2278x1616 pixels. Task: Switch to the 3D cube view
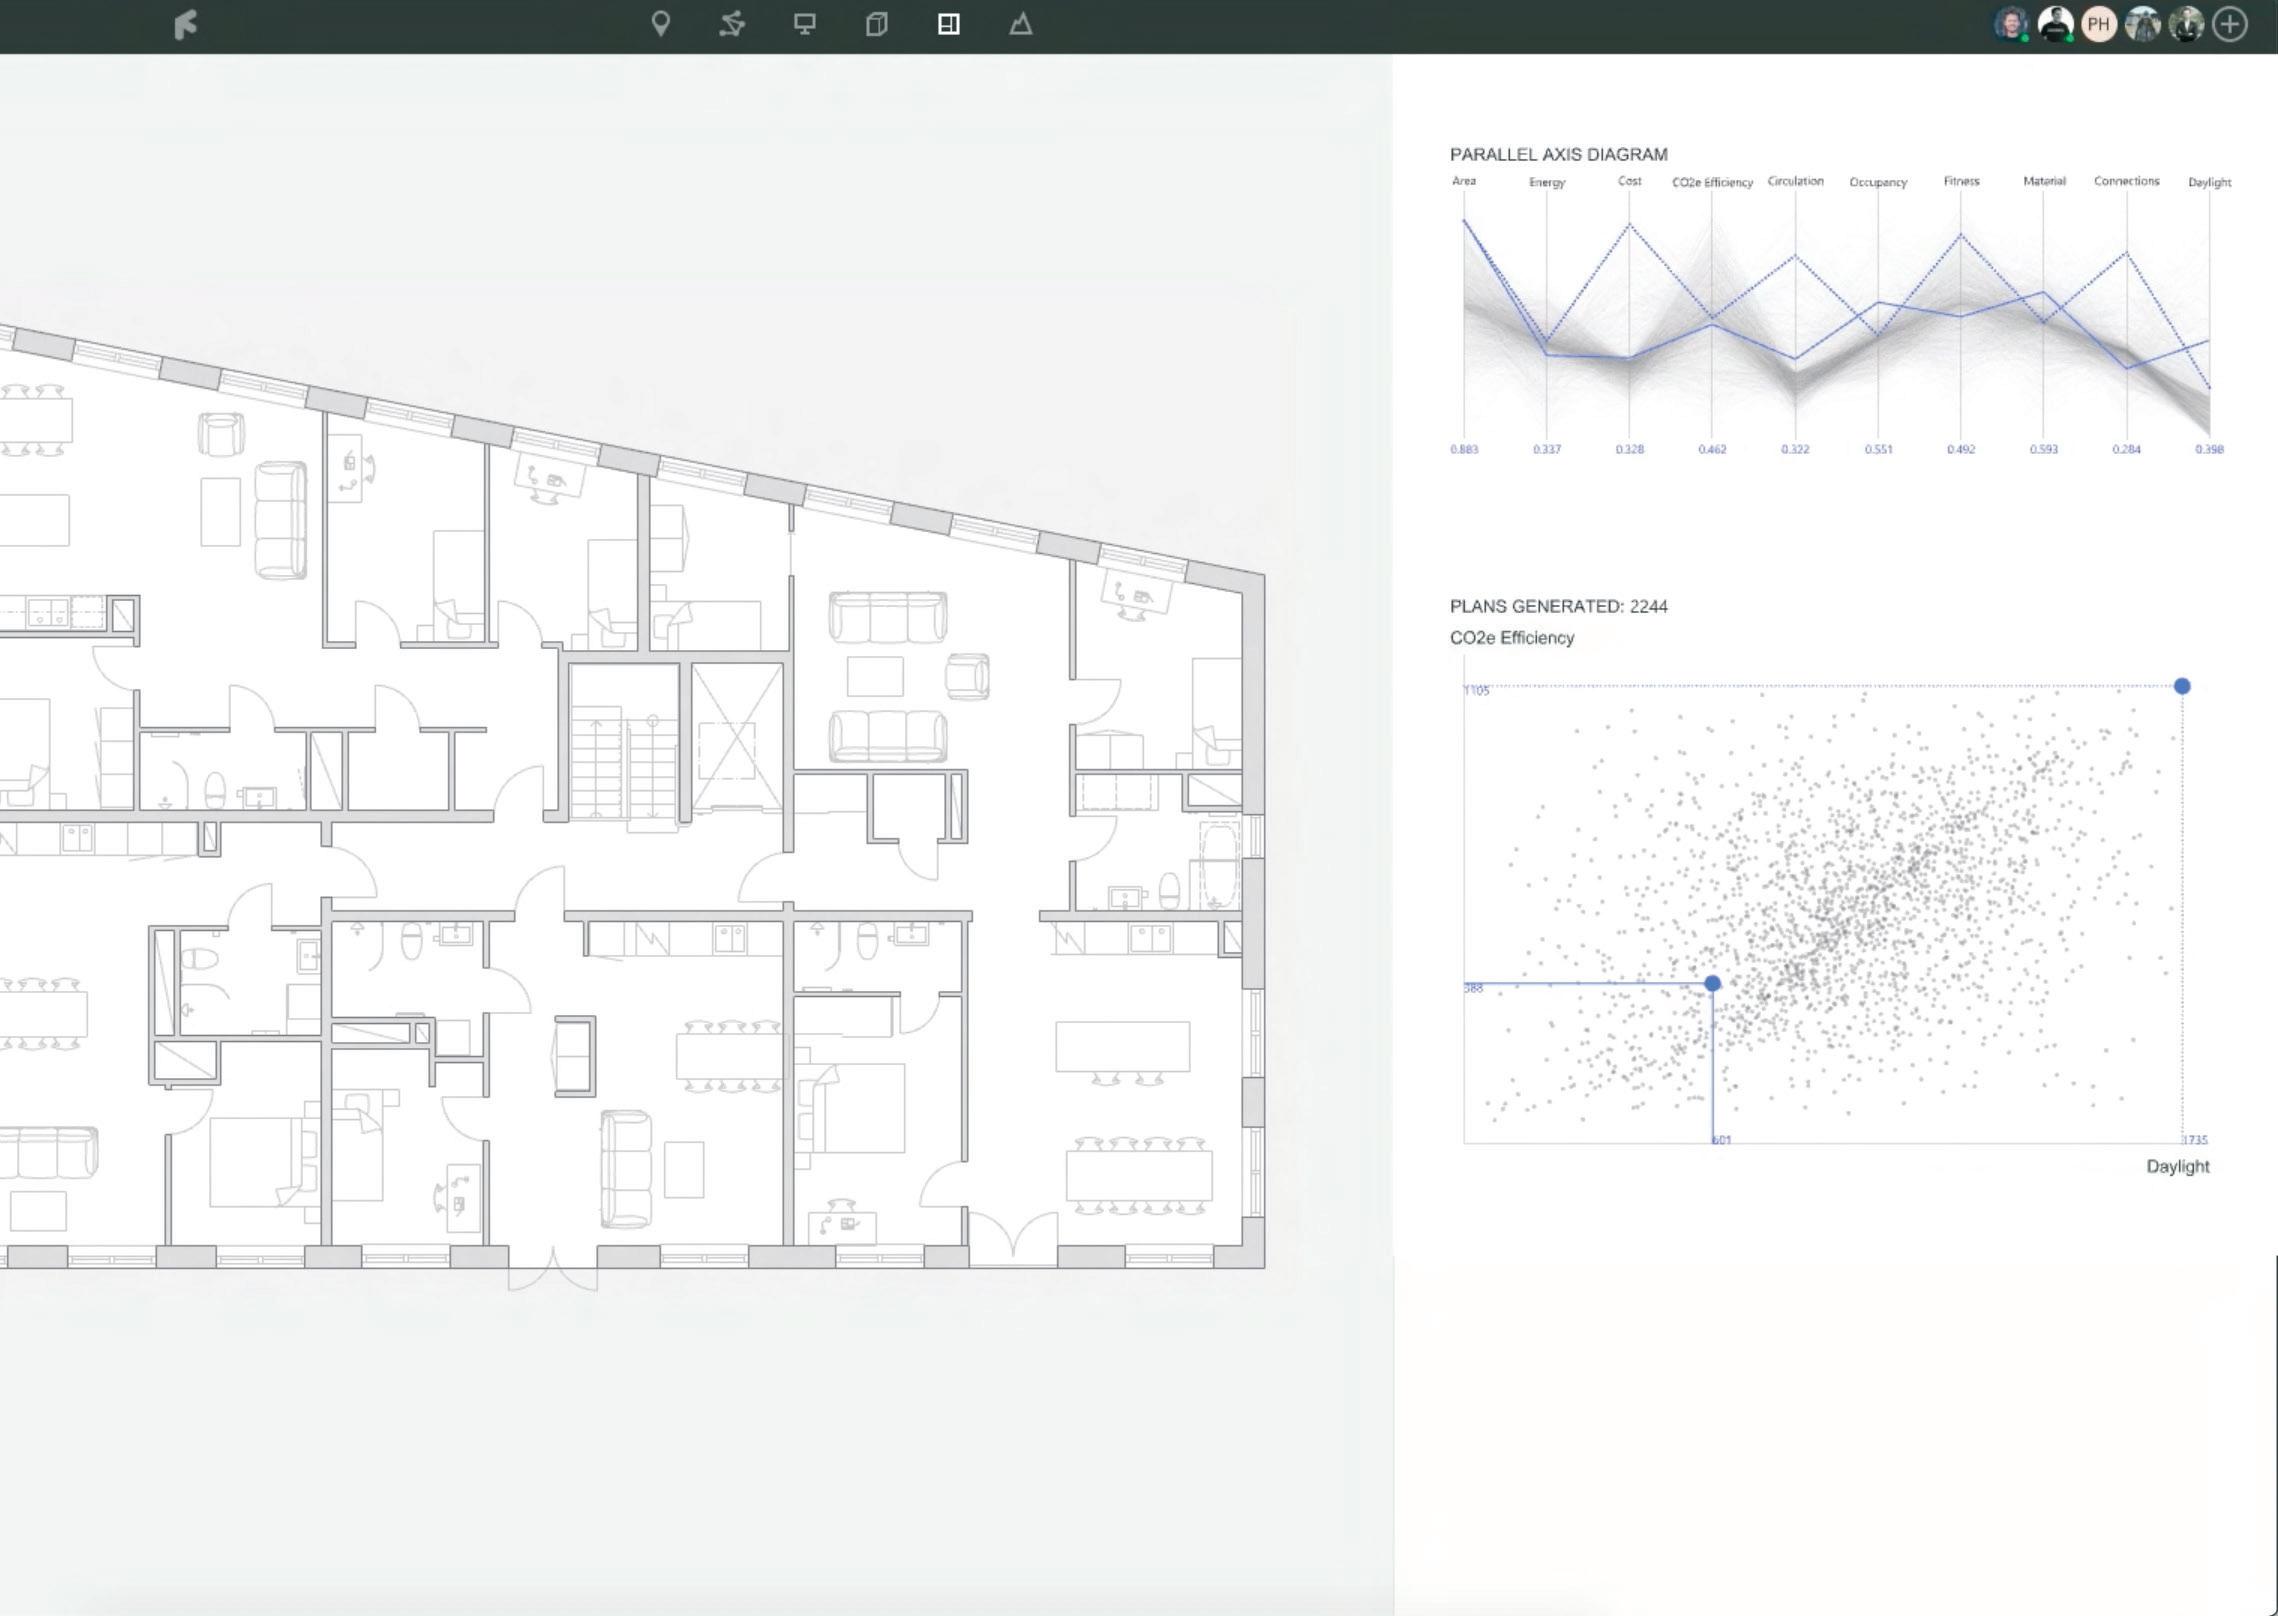tap(876, 24)
